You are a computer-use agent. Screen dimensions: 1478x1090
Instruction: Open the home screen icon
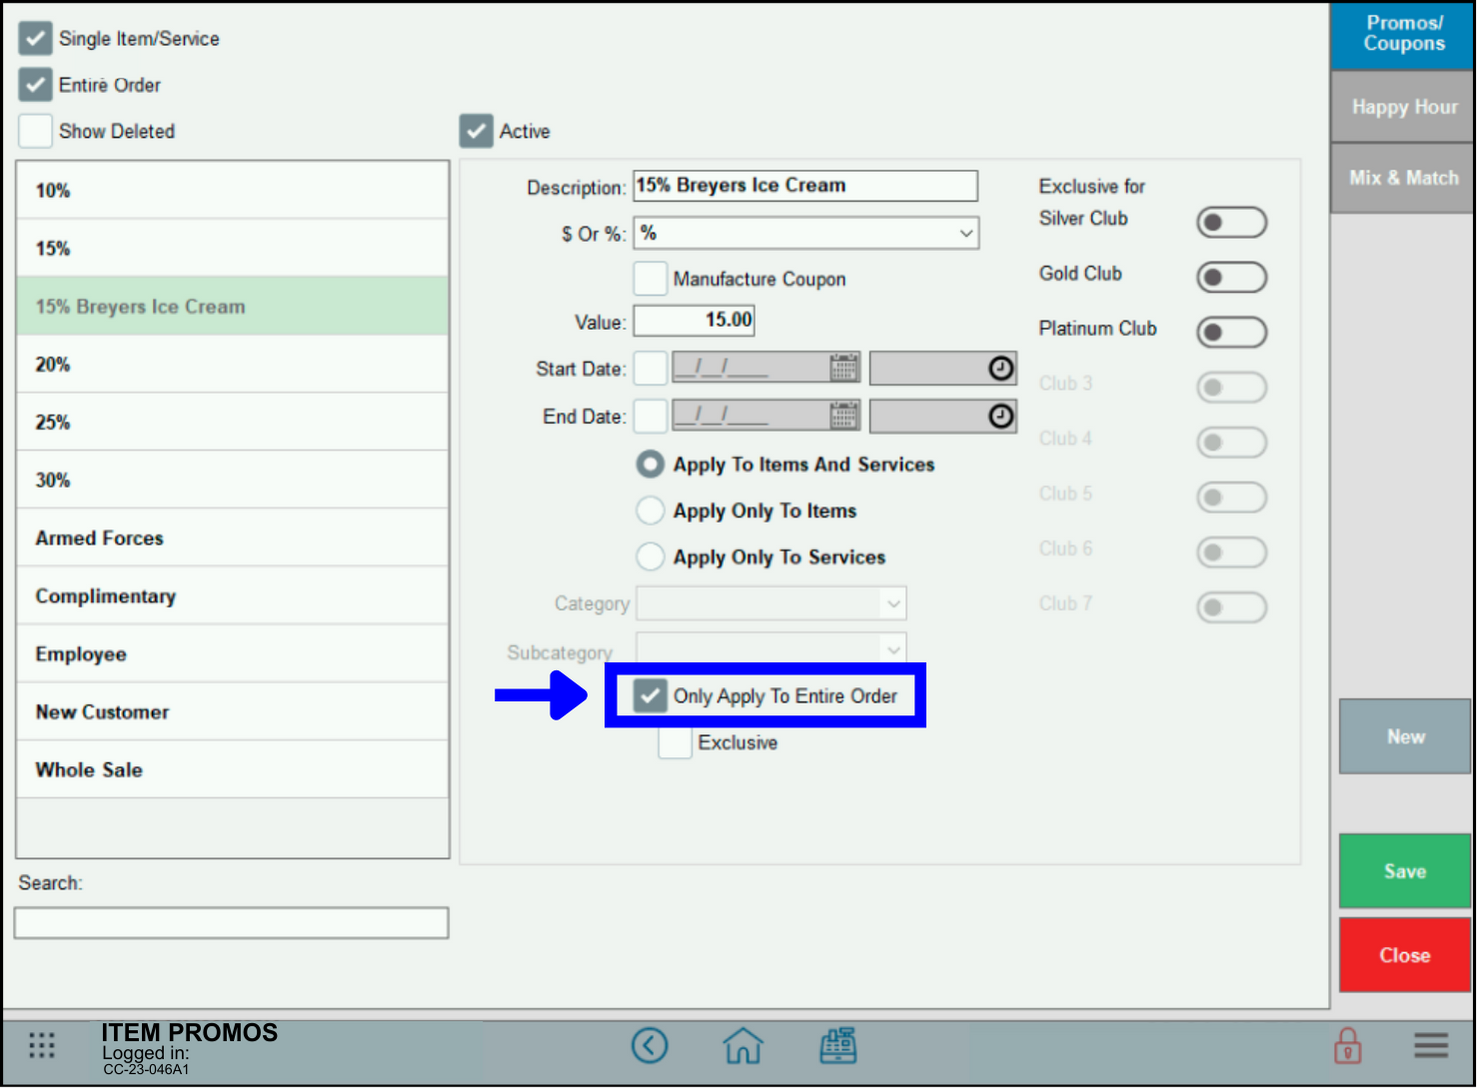coord(743,1046)
